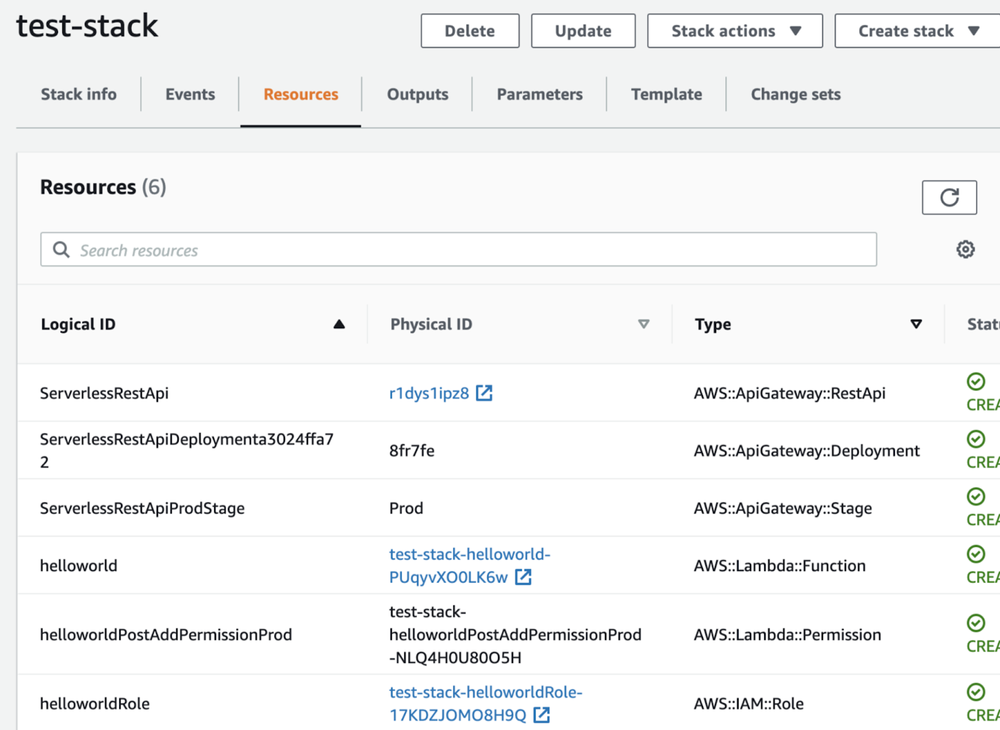Viewport: 1000px width, 730px height.
Task: Delete the test-stack stack
Action: (x=470, y=31)
